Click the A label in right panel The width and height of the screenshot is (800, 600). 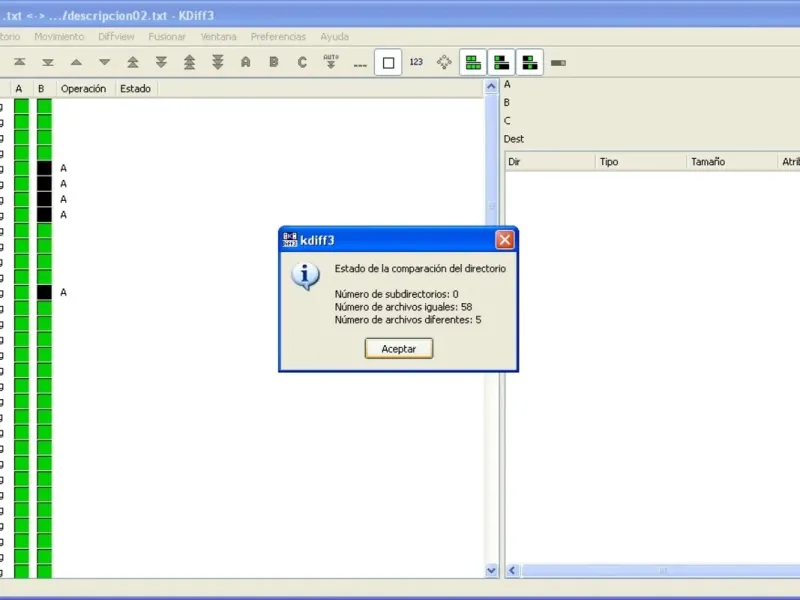tap(507, 84)
